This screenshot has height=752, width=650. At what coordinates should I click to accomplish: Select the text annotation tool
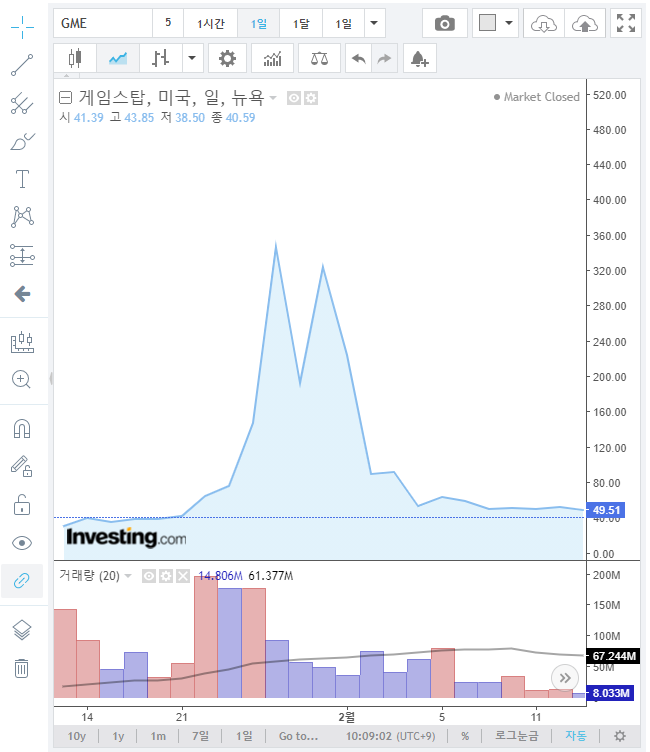22,179
